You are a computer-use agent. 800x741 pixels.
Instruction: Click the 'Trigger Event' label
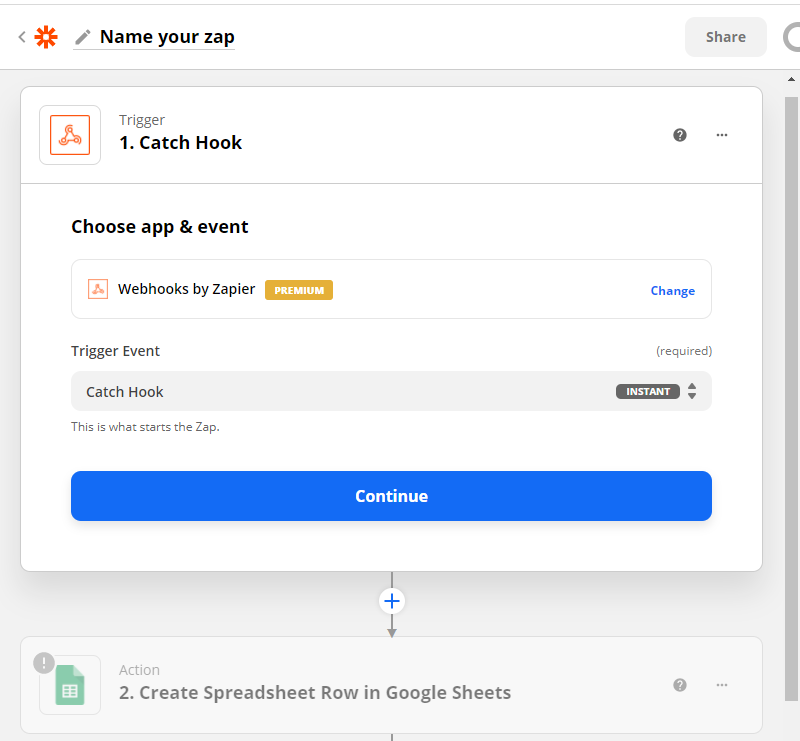click(115, 351)
